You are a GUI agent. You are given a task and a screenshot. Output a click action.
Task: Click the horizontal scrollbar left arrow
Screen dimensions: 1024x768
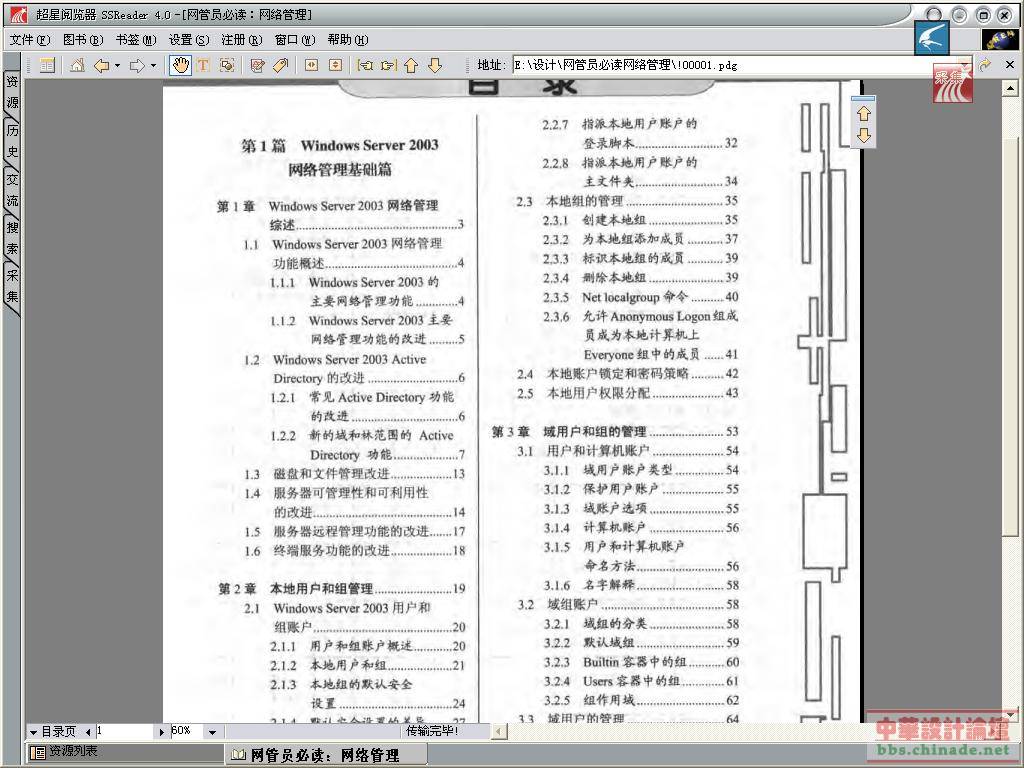[x=498, y=731]
